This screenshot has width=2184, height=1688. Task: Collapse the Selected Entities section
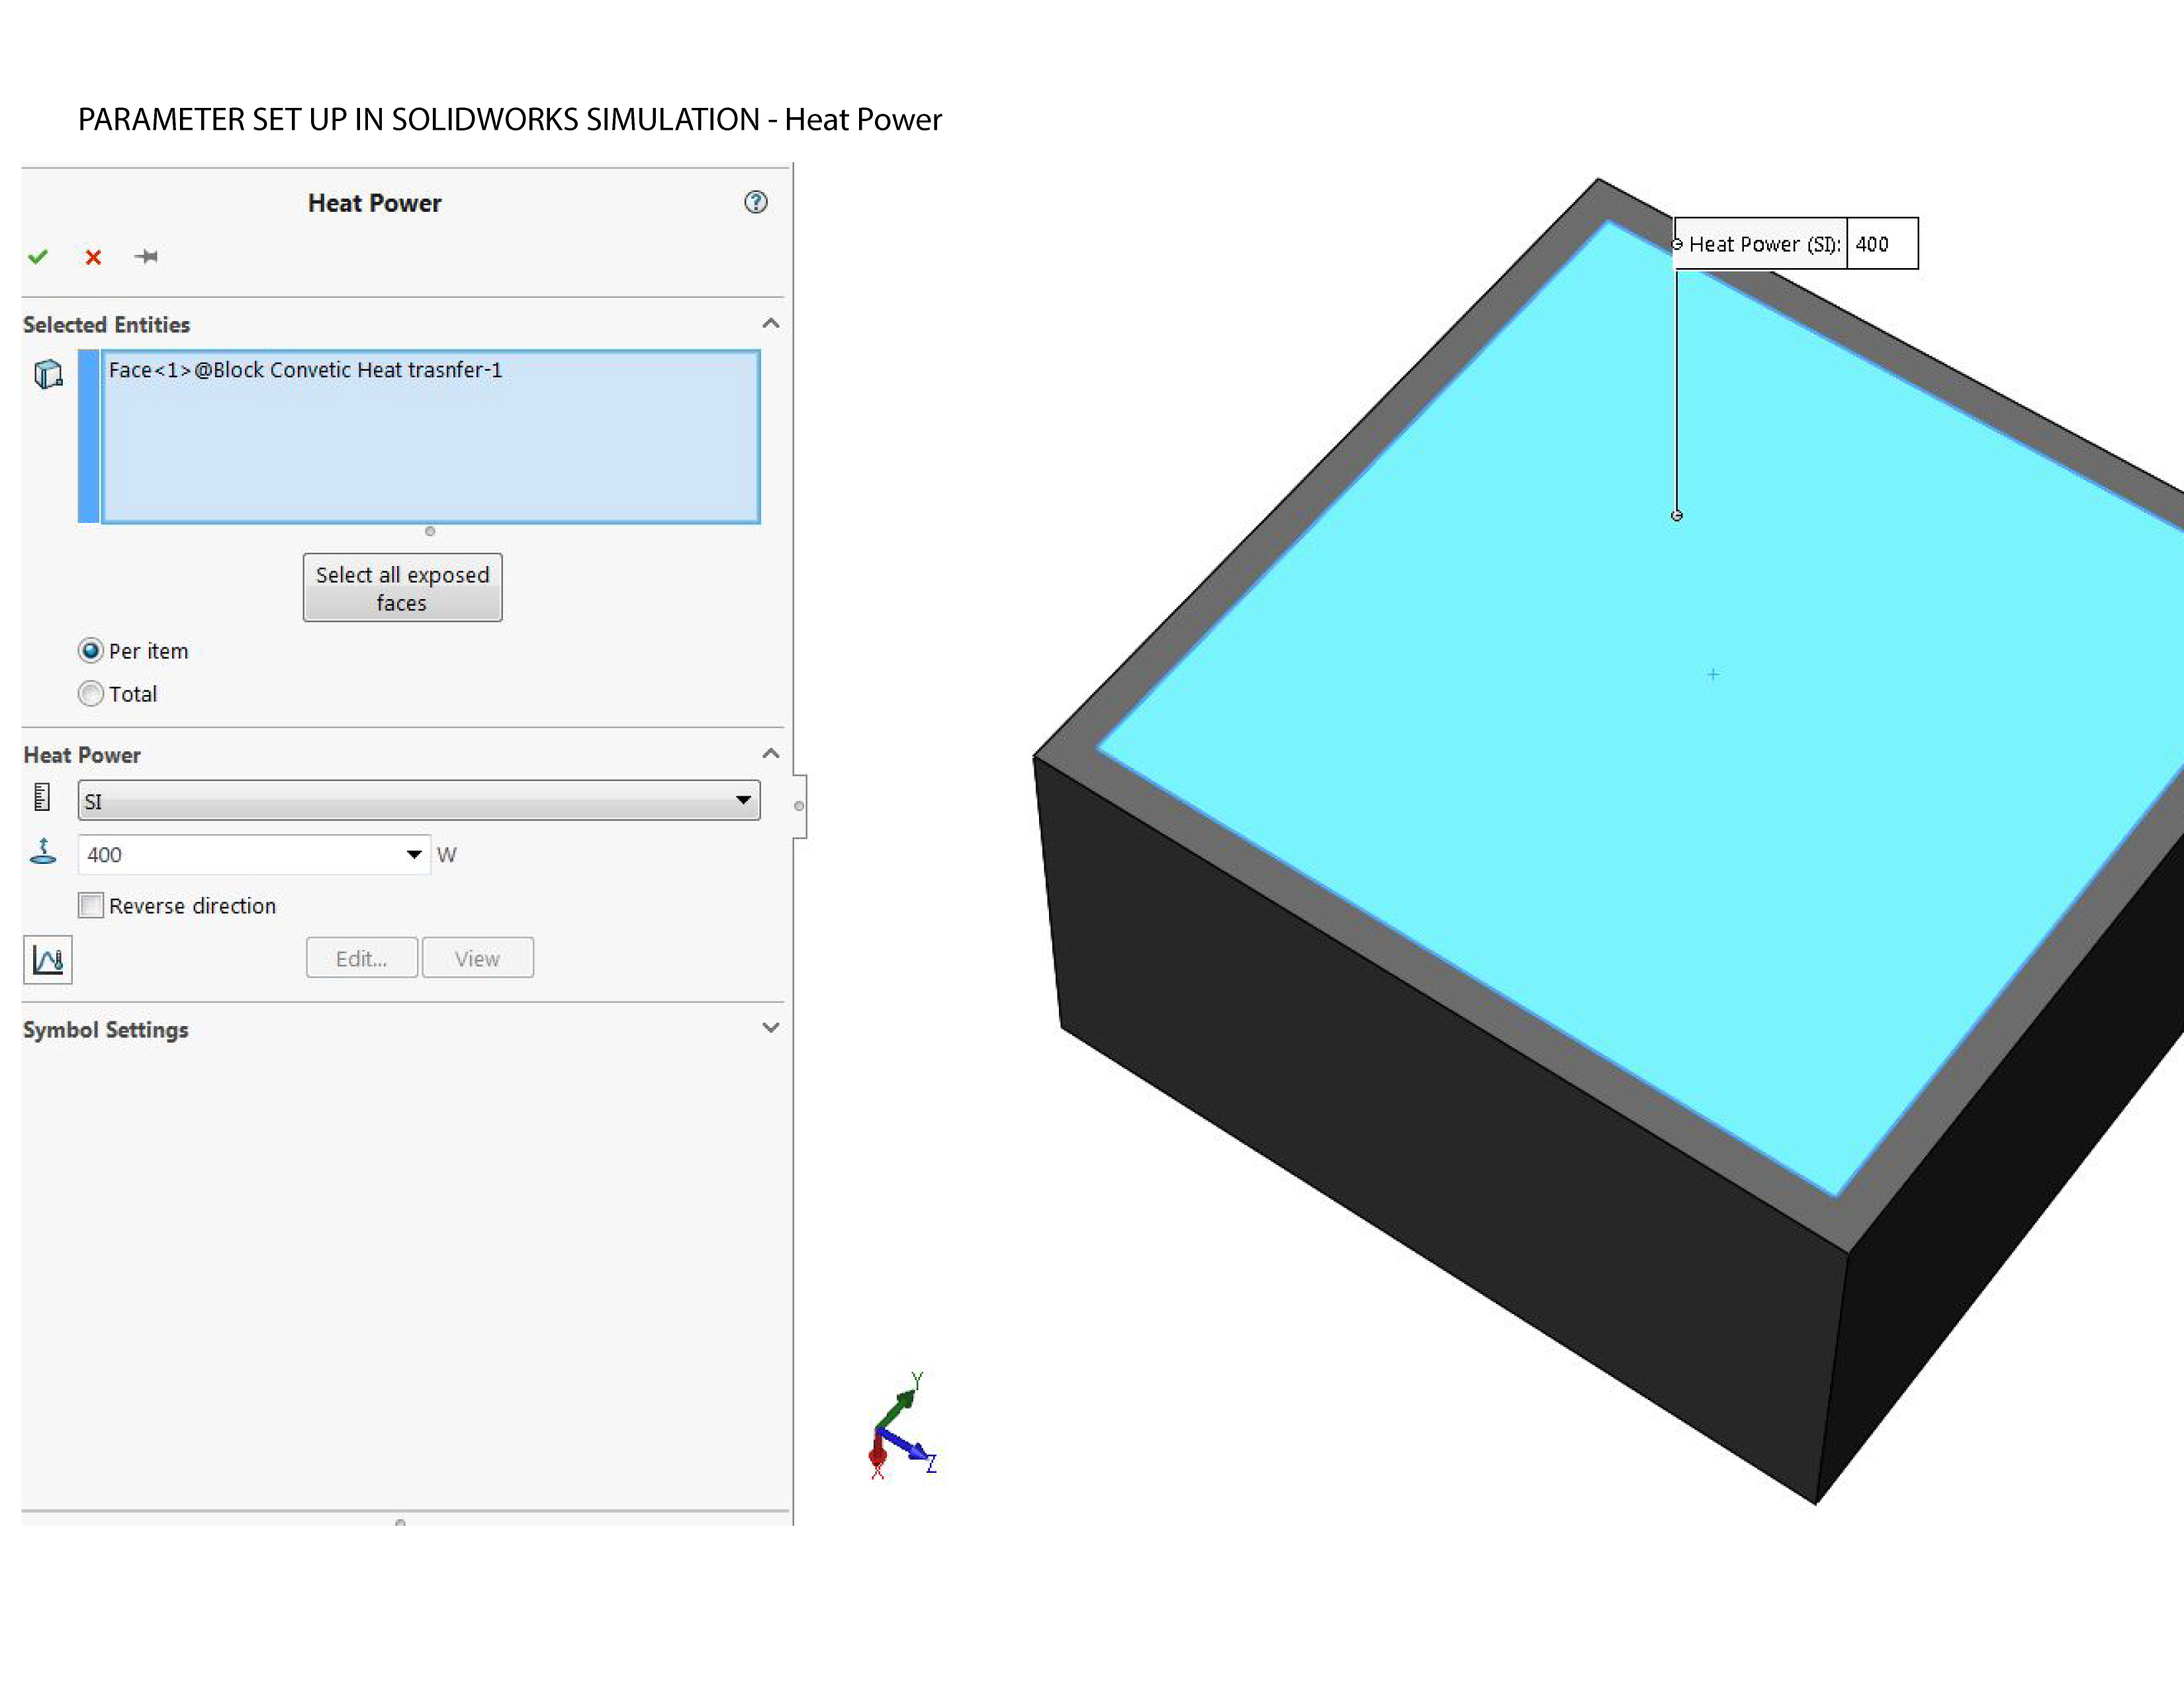771,323
